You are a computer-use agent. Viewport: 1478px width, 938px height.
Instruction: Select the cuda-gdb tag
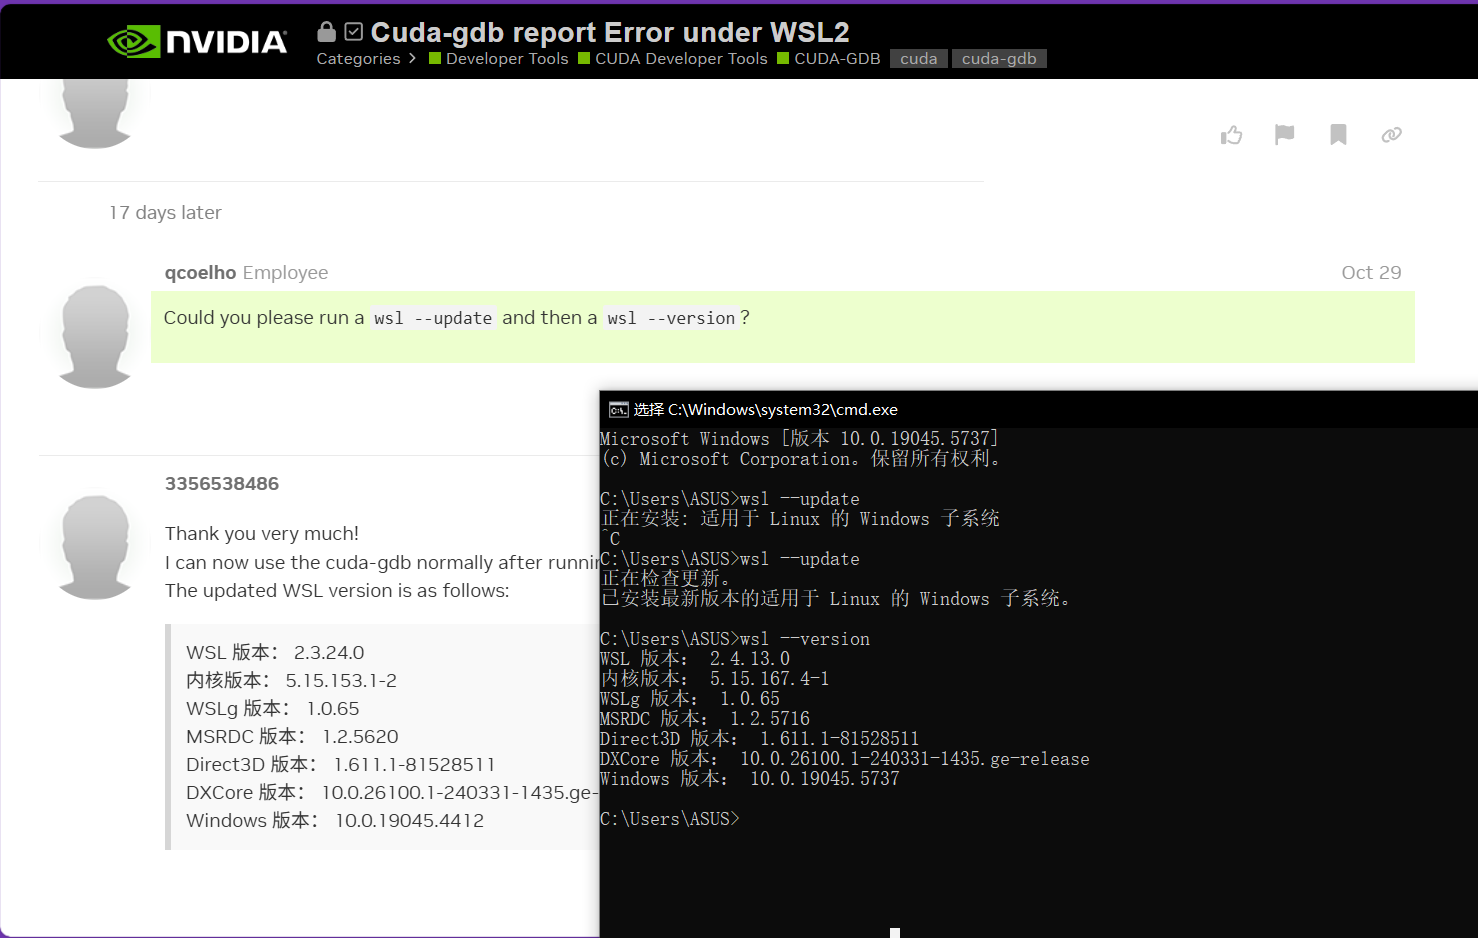pos(999,59)
